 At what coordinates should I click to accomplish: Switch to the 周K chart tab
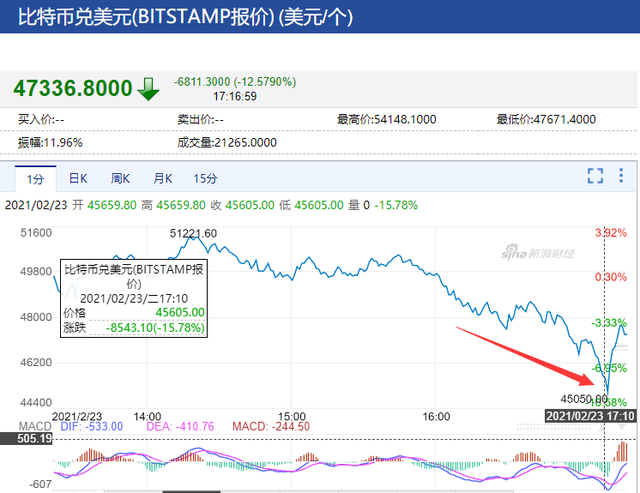pyautogui.click(x=120, y=178)
